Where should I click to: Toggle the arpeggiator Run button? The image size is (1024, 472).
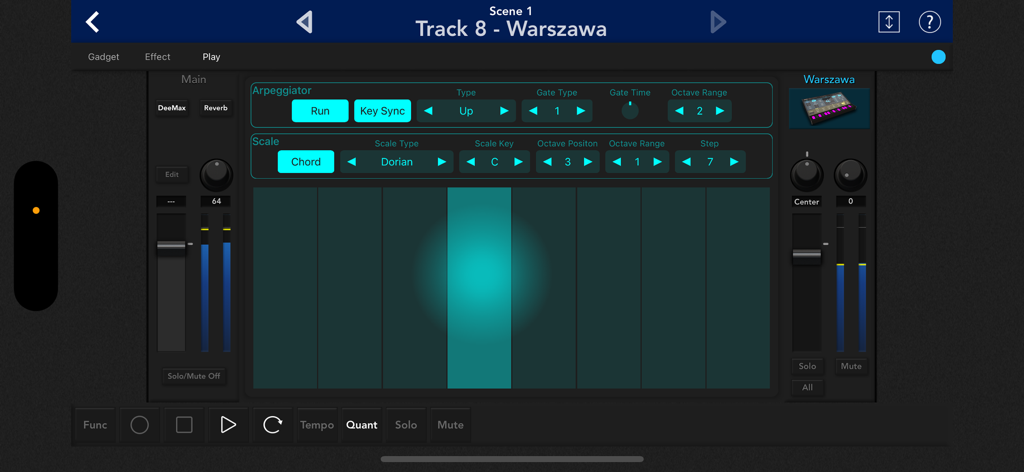pos(320,111)
